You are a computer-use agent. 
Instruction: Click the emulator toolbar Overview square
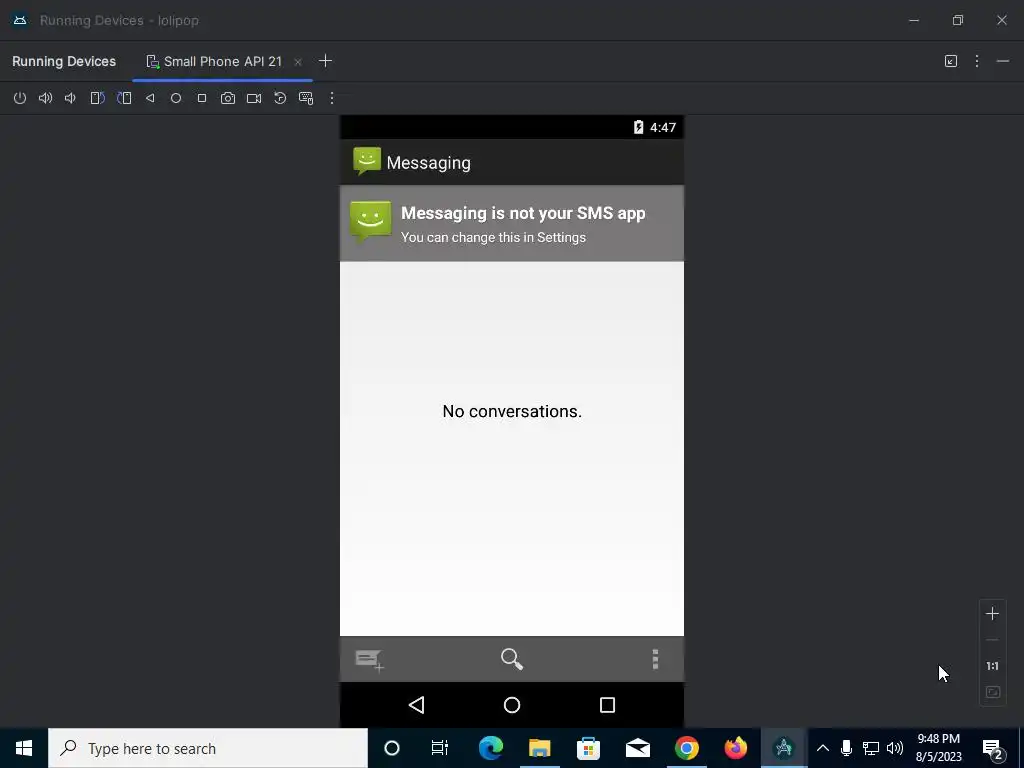tap(202, 98)
